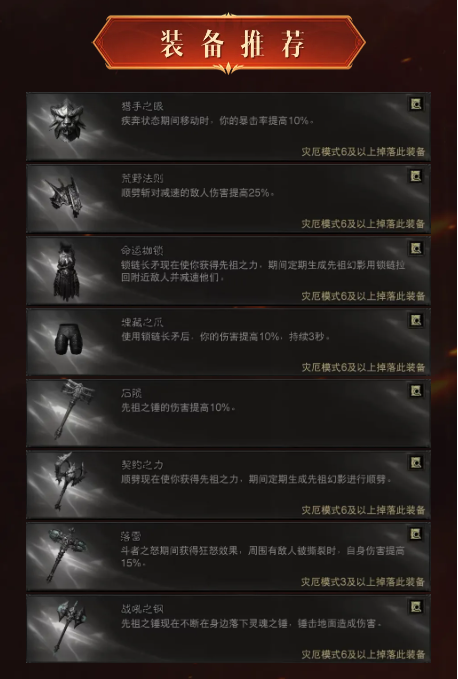Click magnifier icon in the pants row
The height and width of the screenshot is (679, 458).
tap(416, 320)
